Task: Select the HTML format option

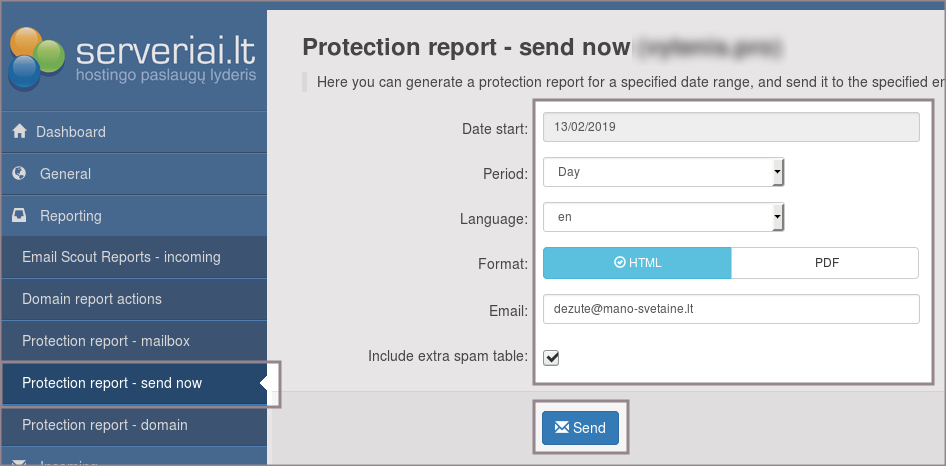Action: pos(637,263)
